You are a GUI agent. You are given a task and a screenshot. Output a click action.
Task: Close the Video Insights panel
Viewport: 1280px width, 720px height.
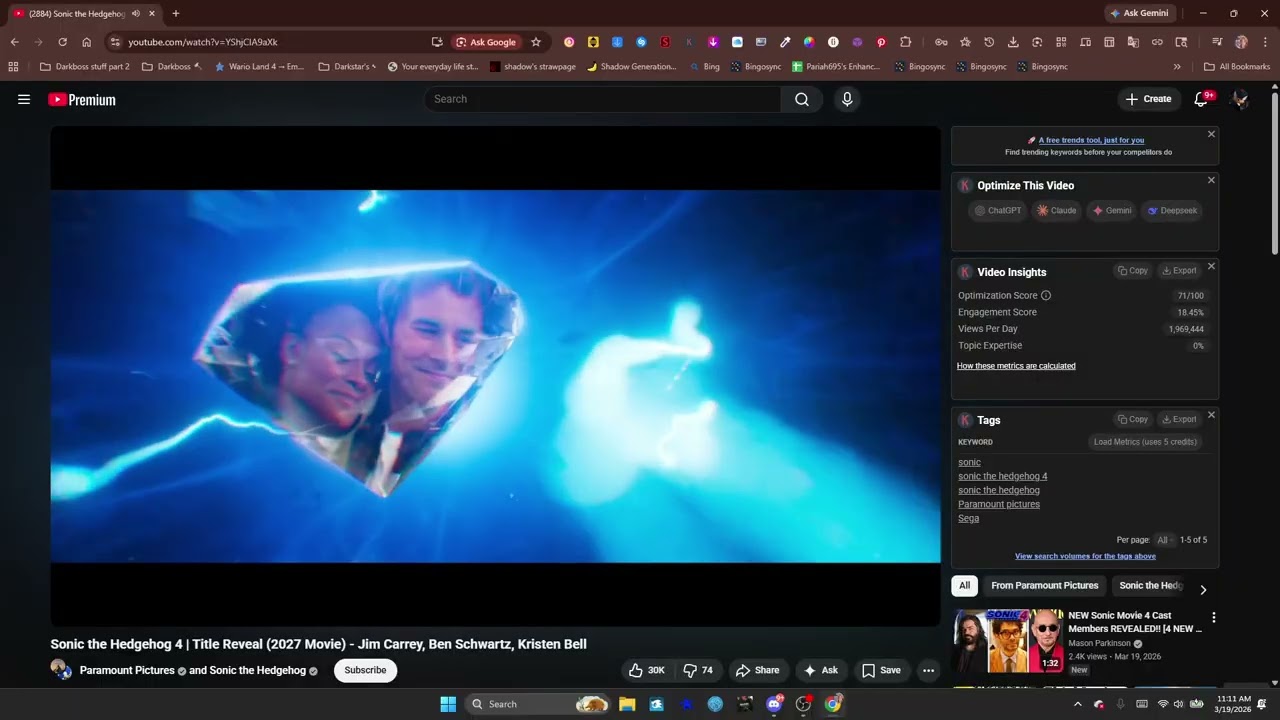point(1211,266)
